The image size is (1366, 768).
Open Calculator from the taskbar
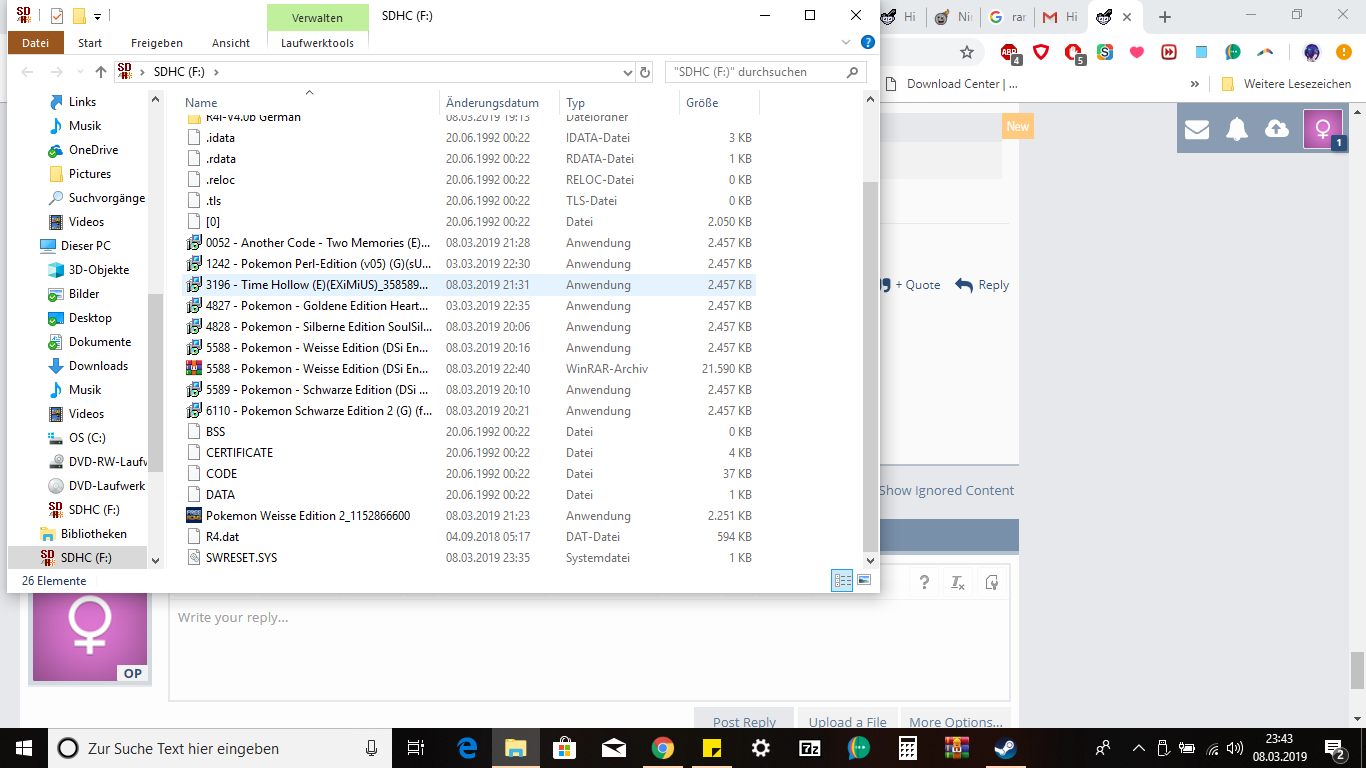908,748
